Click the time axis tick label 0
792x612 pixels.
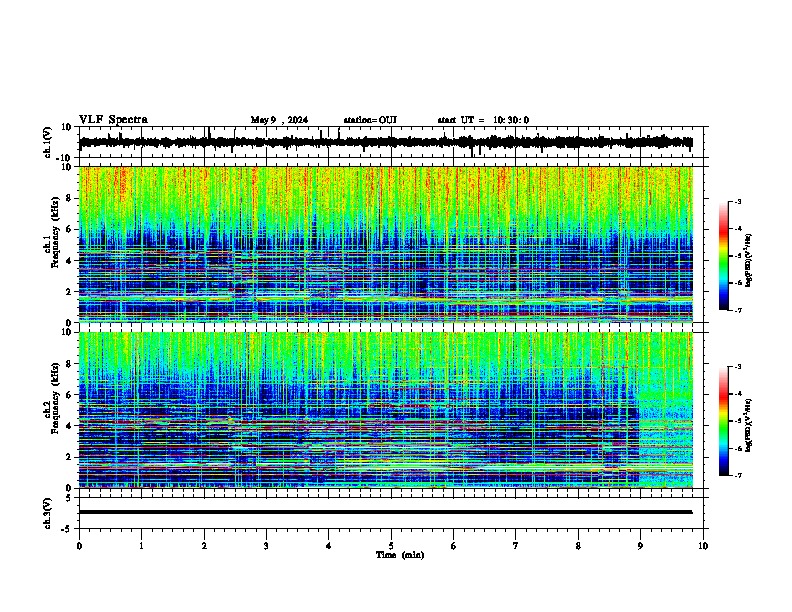point(79,546)
